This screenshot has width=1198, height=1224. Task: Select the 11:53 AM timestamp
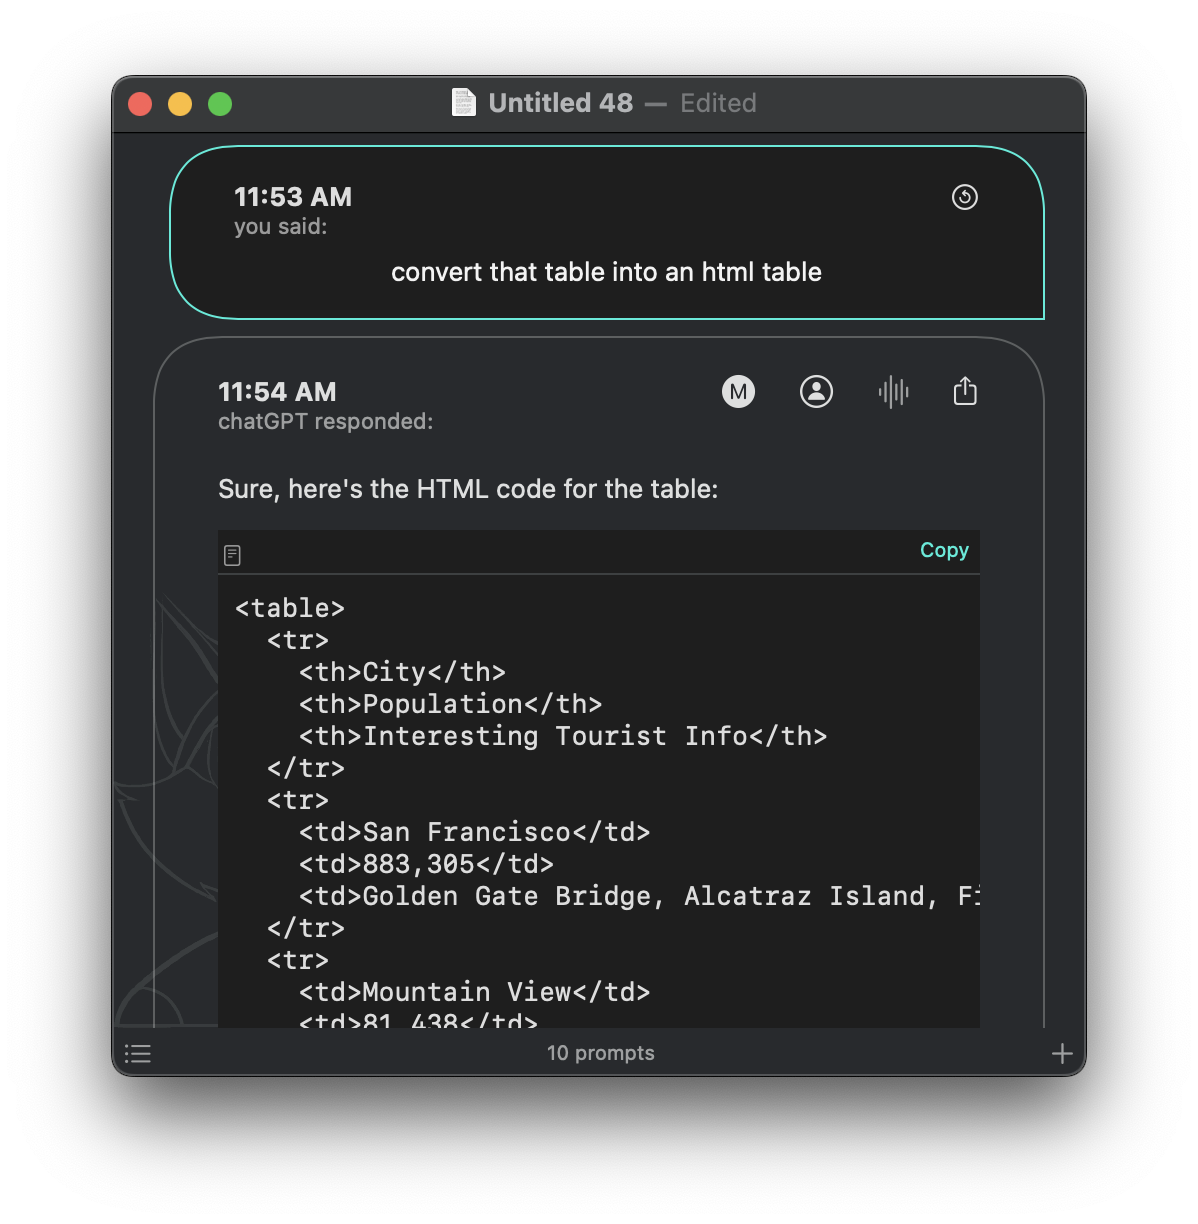[293, 197]
